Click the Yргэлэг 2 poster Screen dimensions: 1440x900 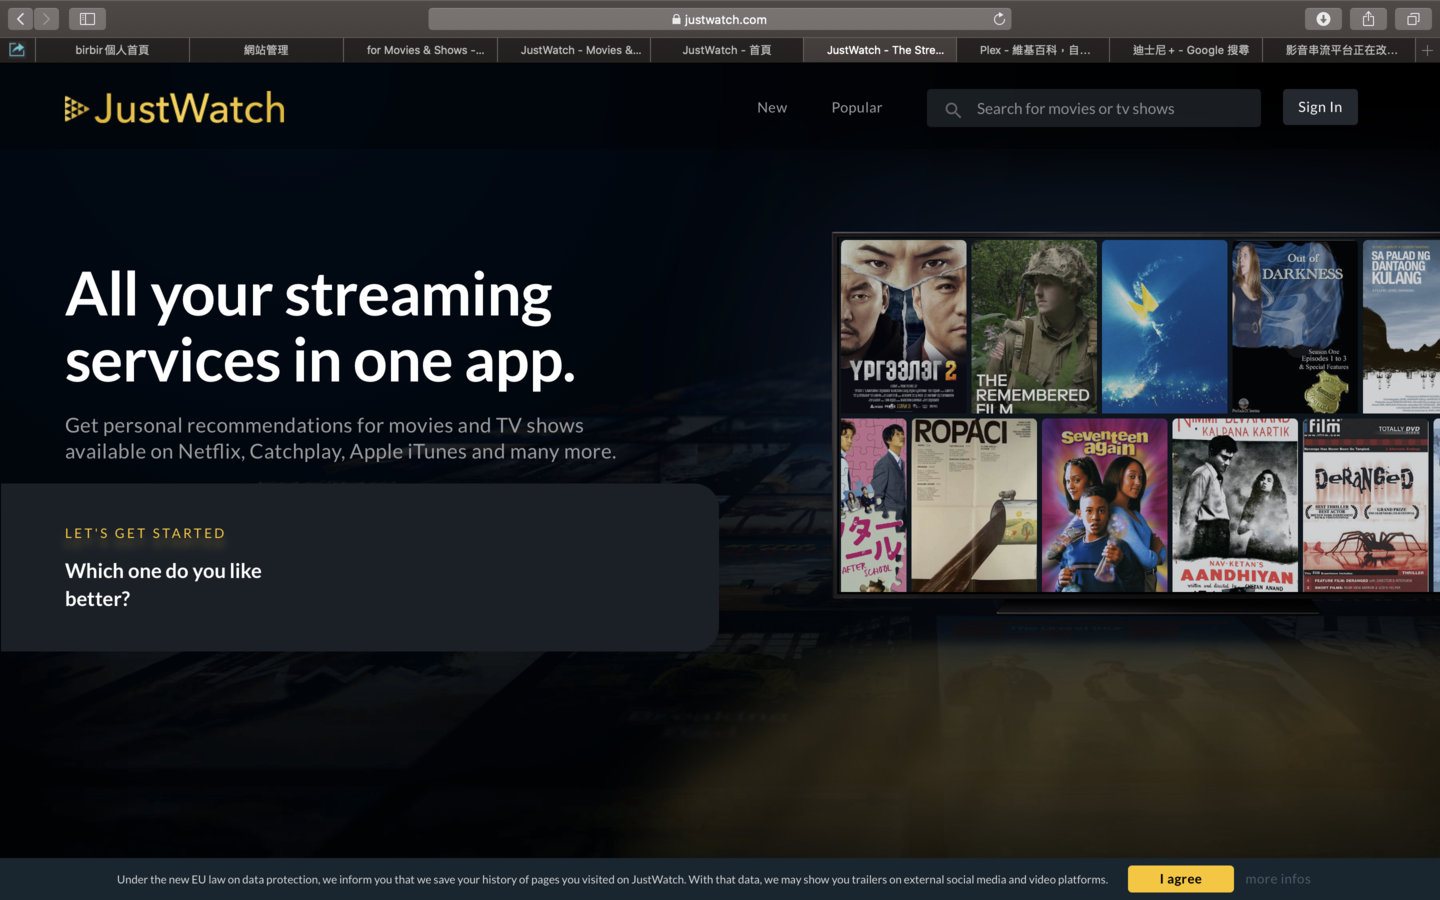[x=904, y=326]
